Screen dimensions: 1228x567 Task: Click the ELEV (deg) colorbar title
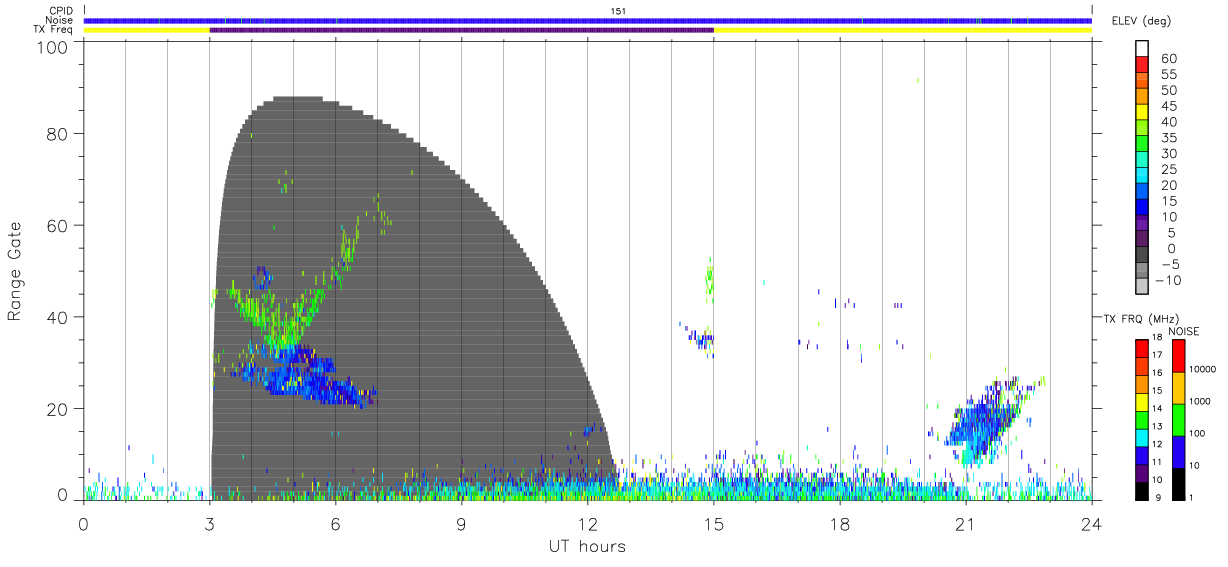click(1141, 20)
